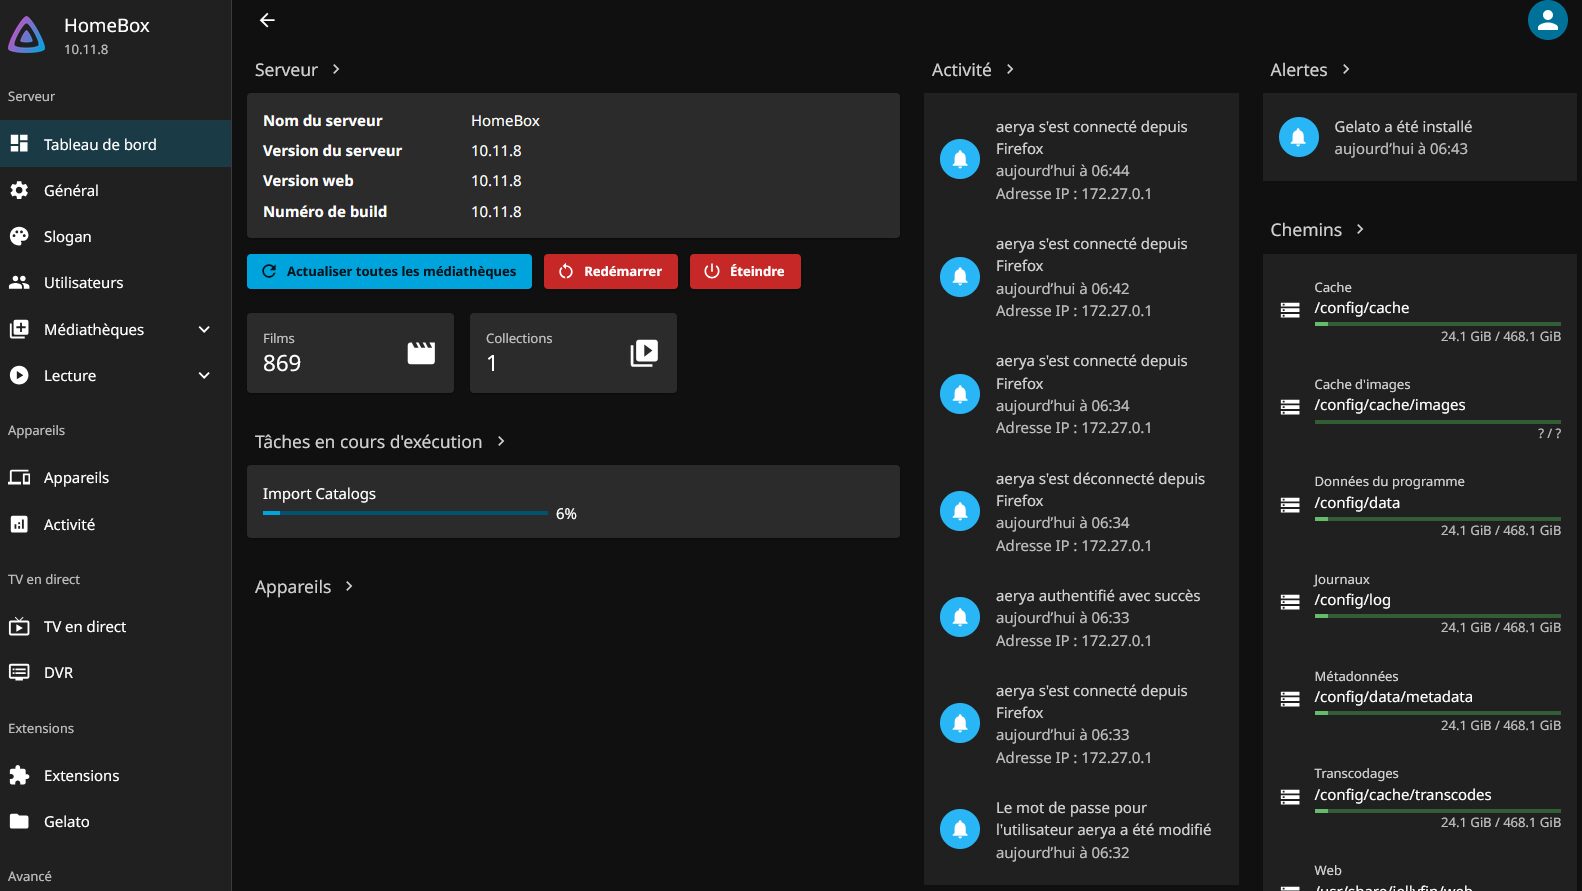Click the DVR icon
Screen dimensions: 1582x891
19,672
